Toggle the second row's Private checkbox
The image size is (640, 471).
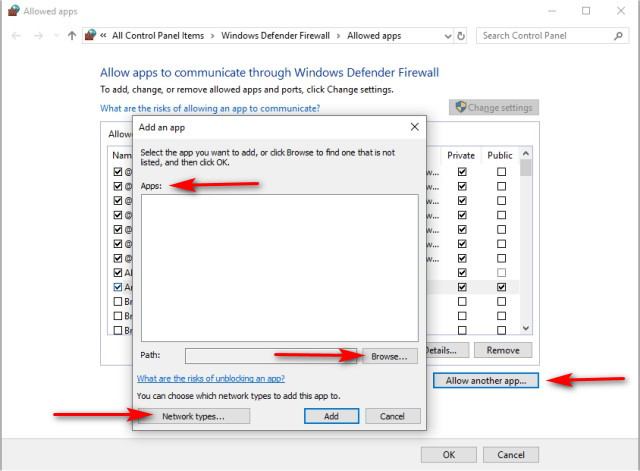point(462,186)
